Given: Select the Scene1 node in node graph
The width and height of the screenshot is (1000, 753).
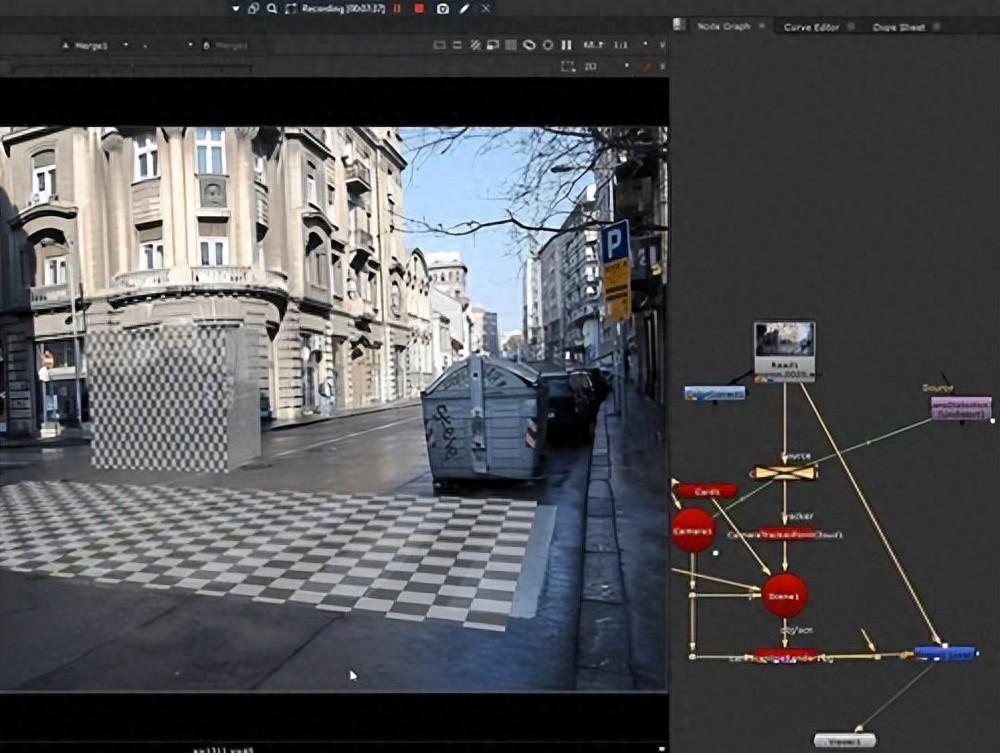Looking at the screenshot, I should (x=784, y=596).
